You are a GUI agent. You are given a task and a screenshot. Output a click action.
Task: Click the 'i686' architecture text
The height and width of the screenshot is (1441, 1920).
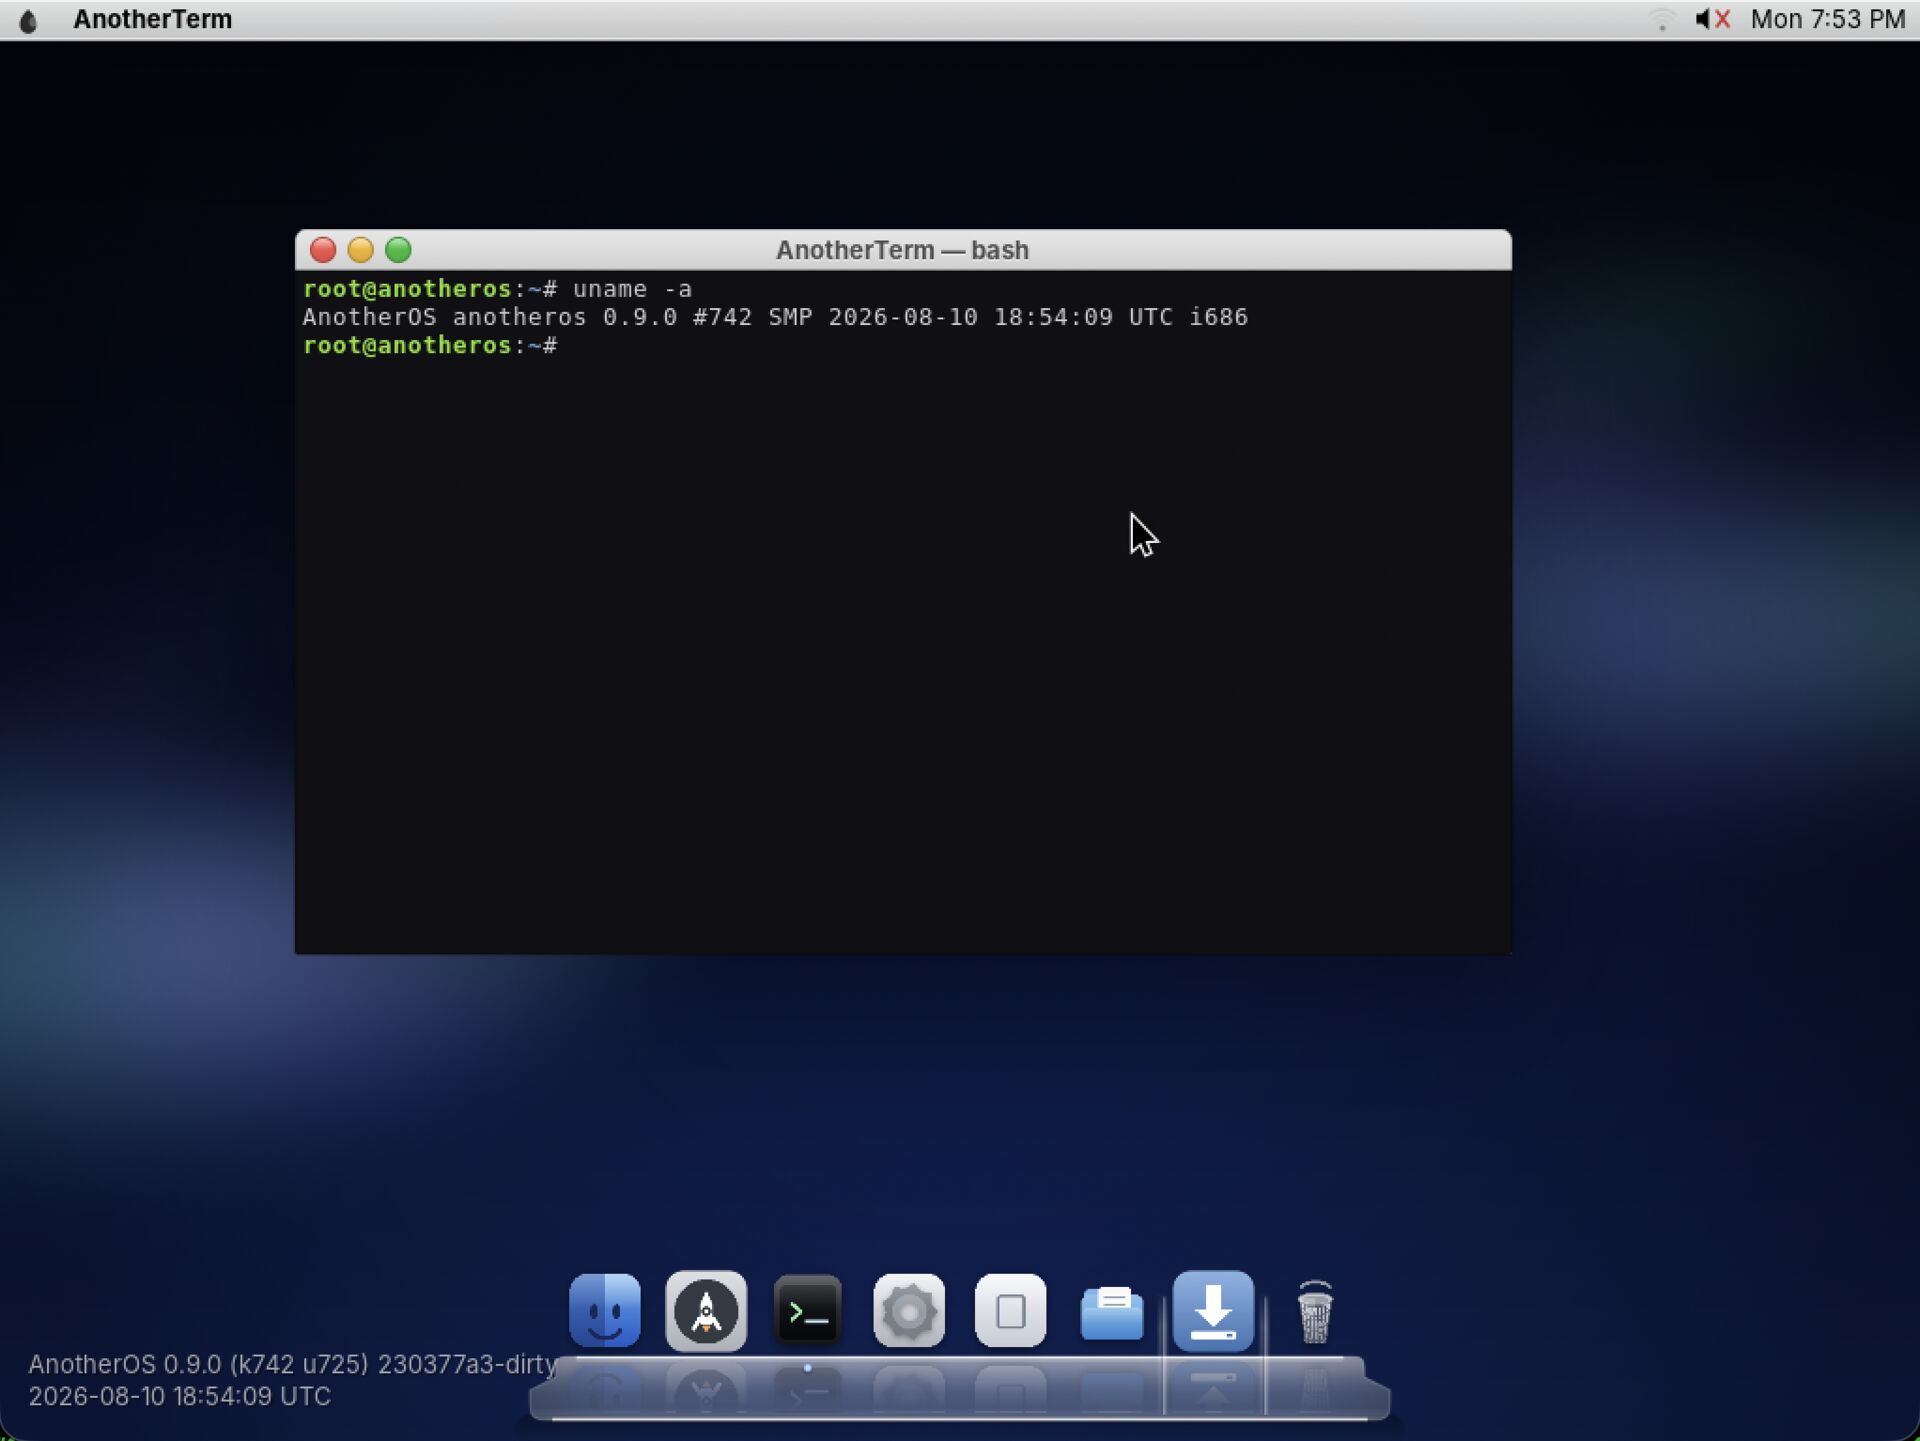point(1218,317)
